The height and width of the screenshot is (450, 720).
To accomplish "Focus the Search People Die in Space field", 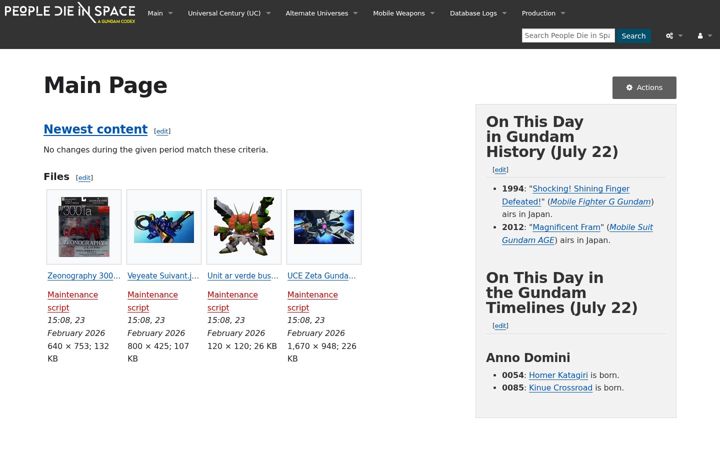I will 568,35.
